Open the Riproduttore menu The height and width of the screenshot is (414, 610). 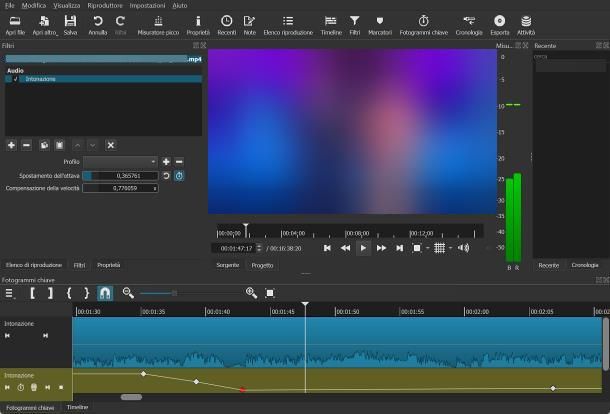pos(105,5)
